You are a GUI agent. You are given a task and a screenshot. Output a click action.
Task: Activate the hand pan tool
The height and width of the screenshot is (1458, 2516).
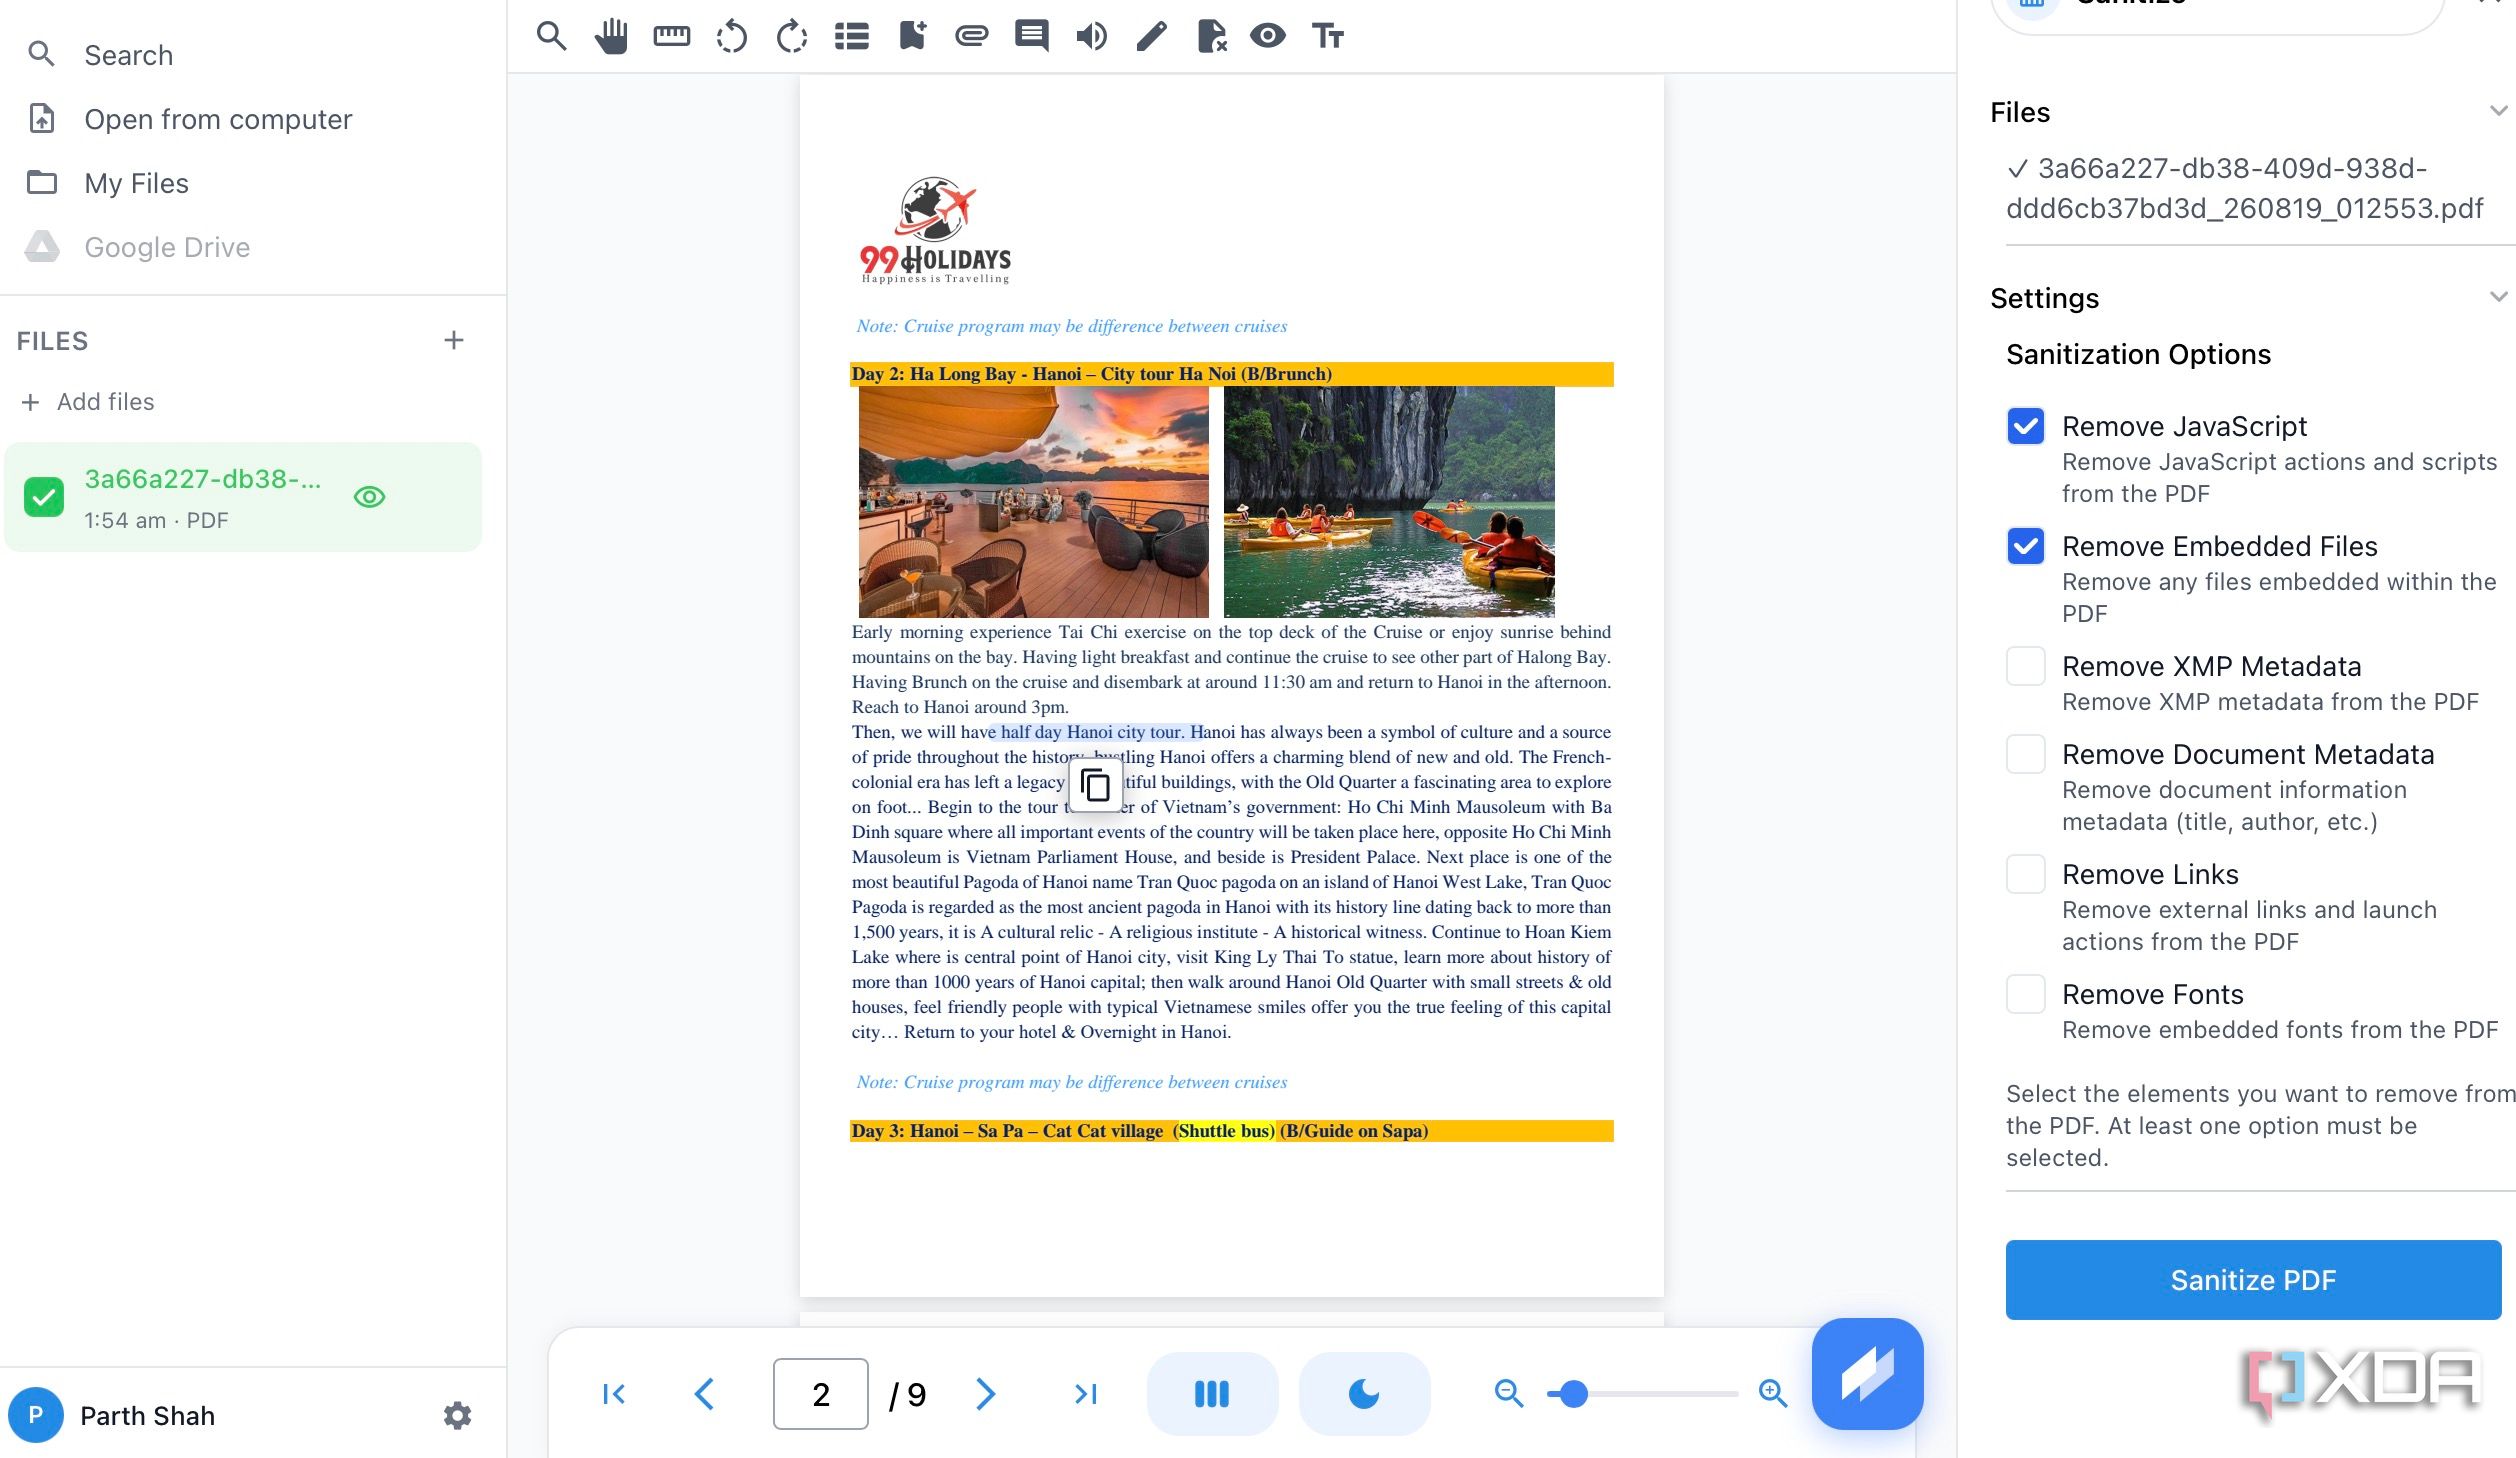[611, 36]
